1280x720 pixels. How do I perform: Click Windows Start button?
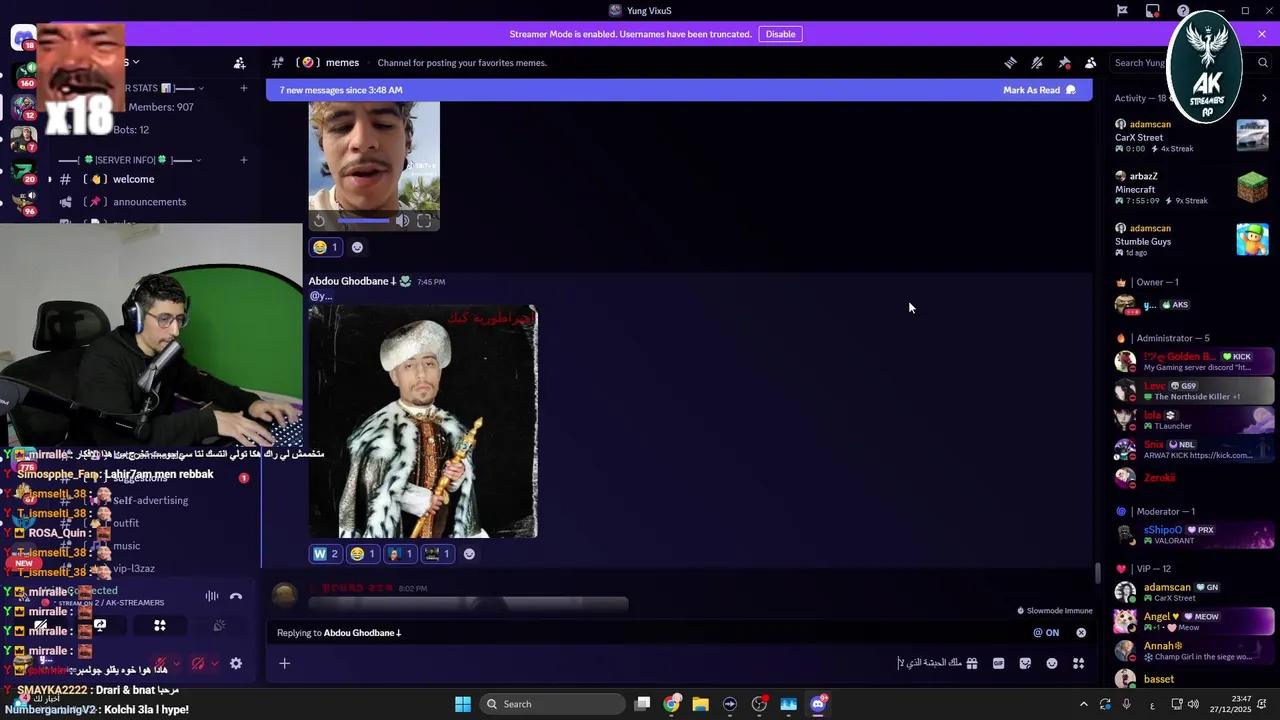[x=463, y=704]
